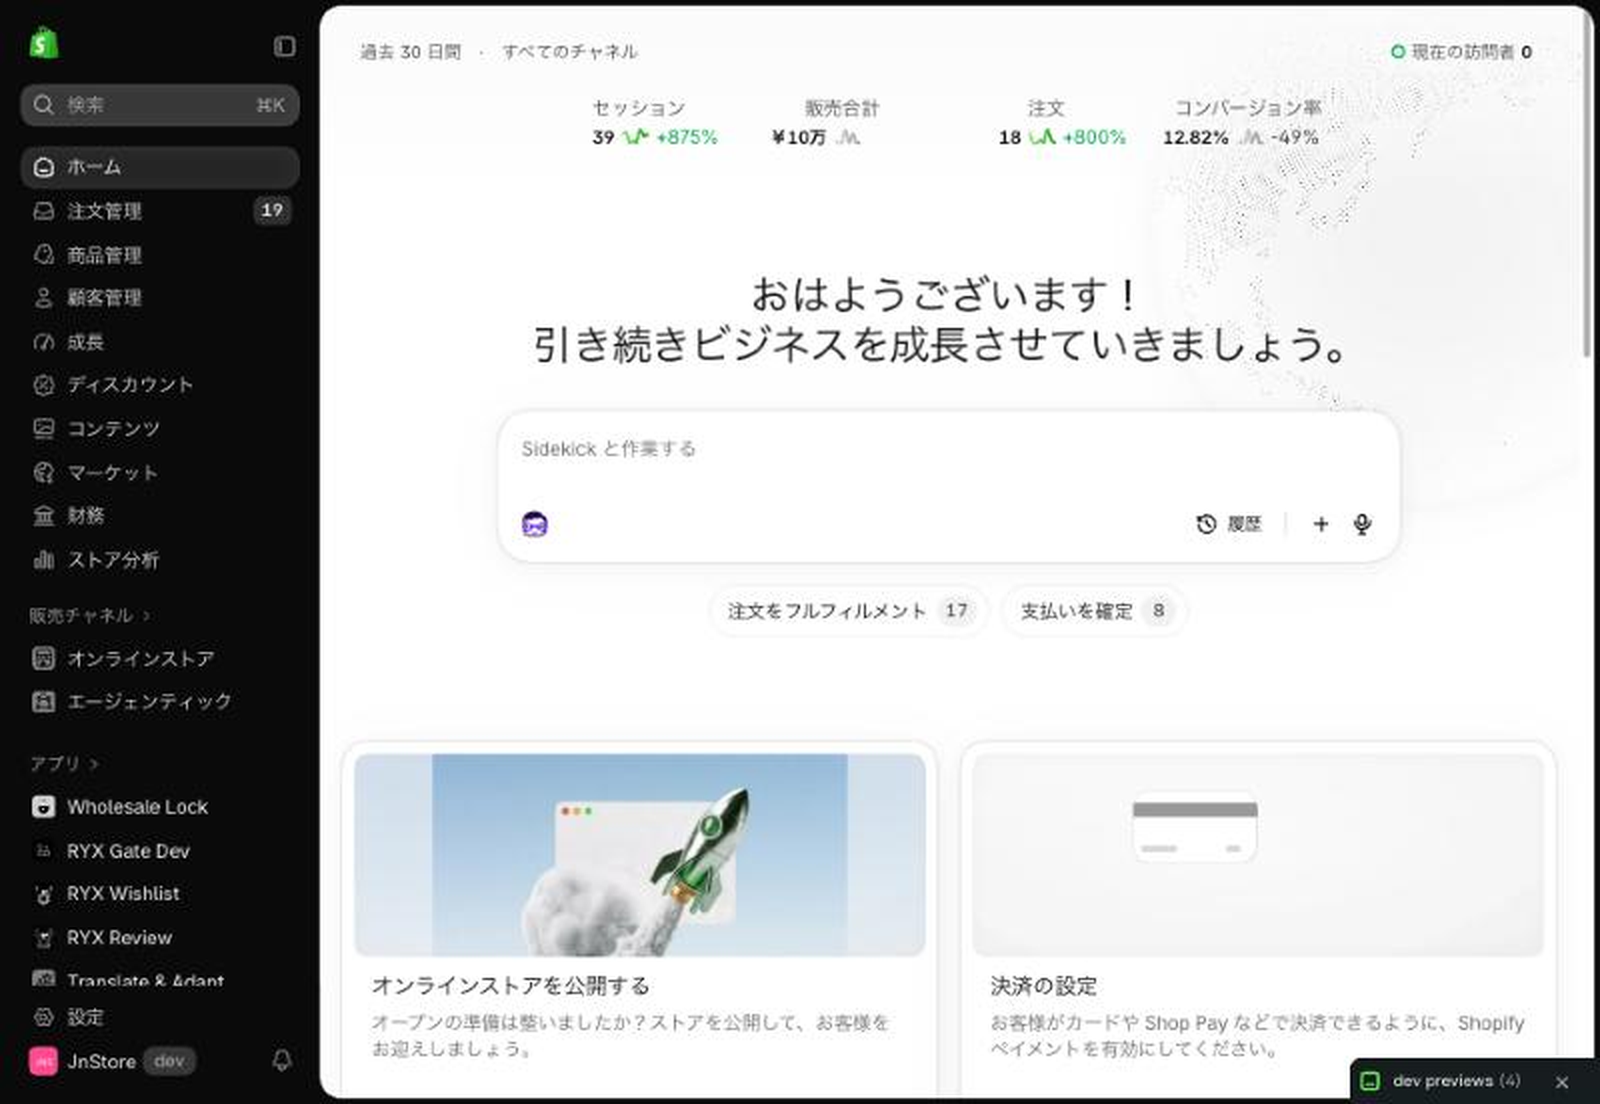Click the Shopify logo icon
The image size is (1600, 1104).
[44, 43]
